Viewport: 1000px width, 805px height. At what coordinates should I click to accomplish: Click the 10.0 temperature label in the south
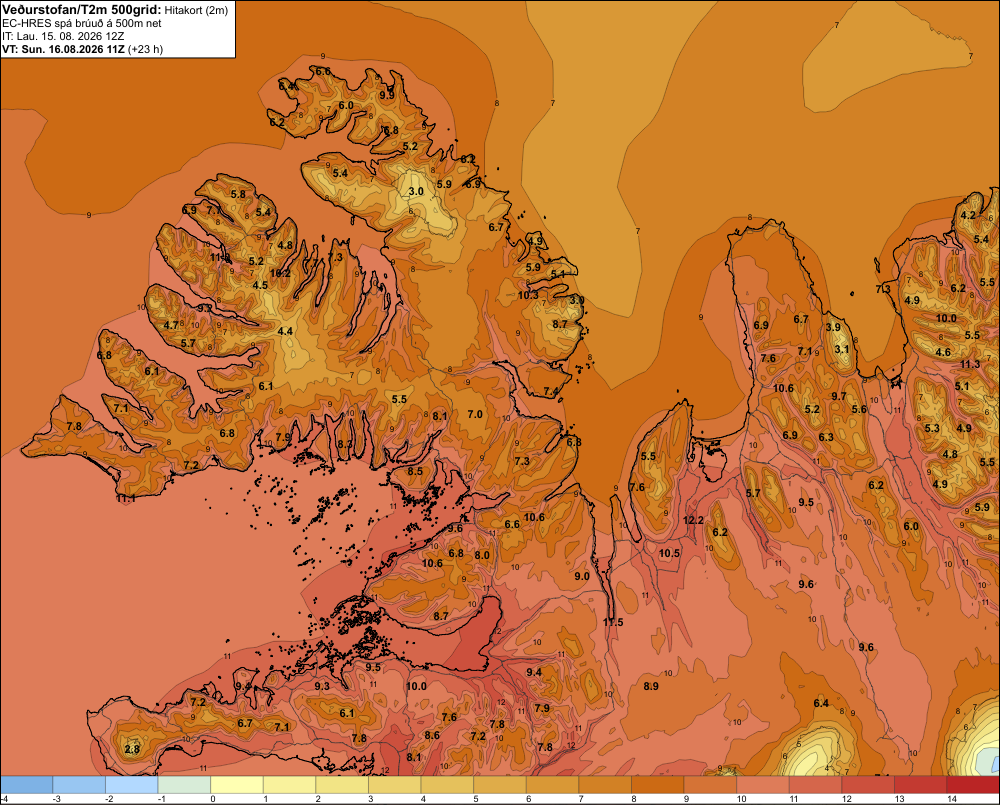(416, 686)
